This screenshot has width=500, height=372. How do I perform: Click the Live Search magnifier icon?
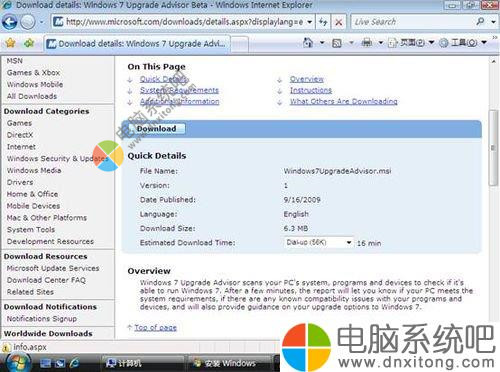(480, 22)
